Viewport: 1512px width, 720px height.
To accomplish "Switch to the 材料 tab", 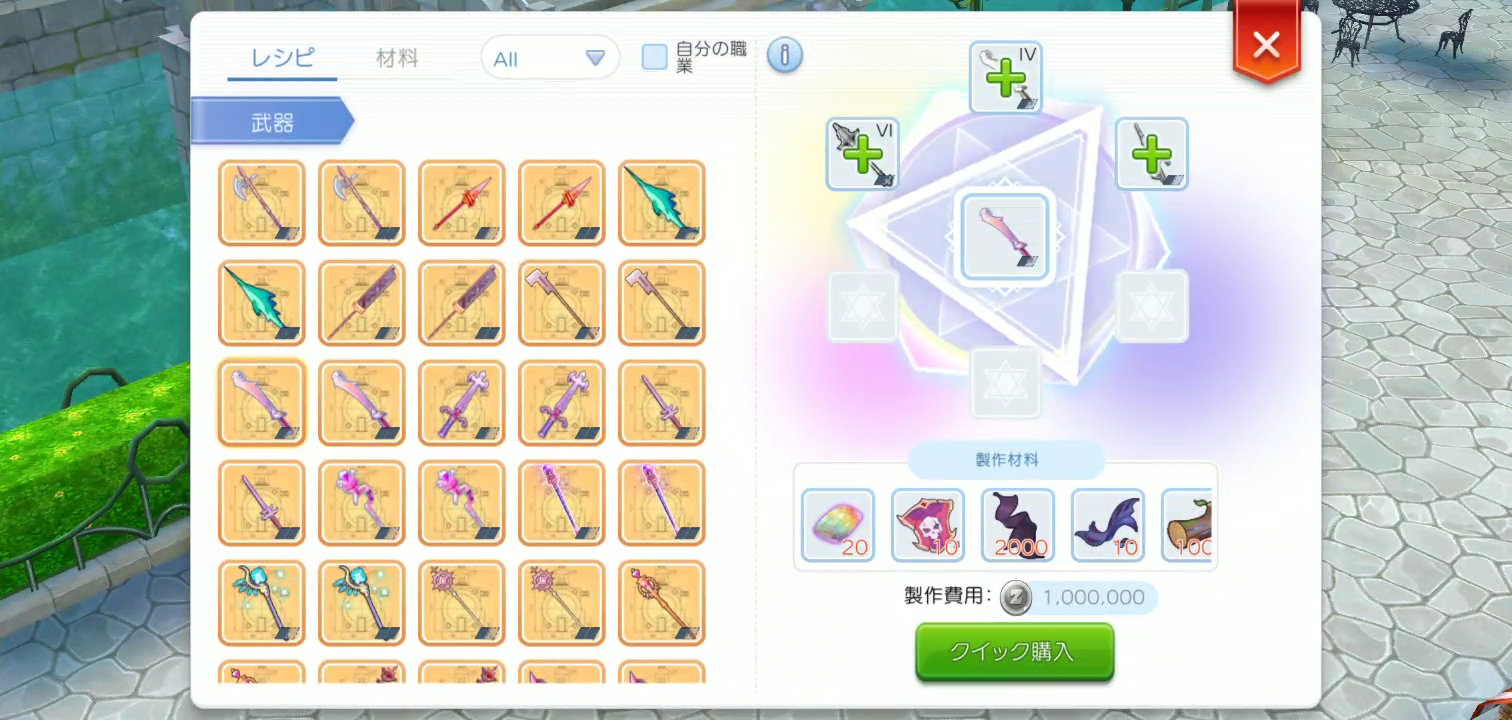I will click(x=397, y=58).
